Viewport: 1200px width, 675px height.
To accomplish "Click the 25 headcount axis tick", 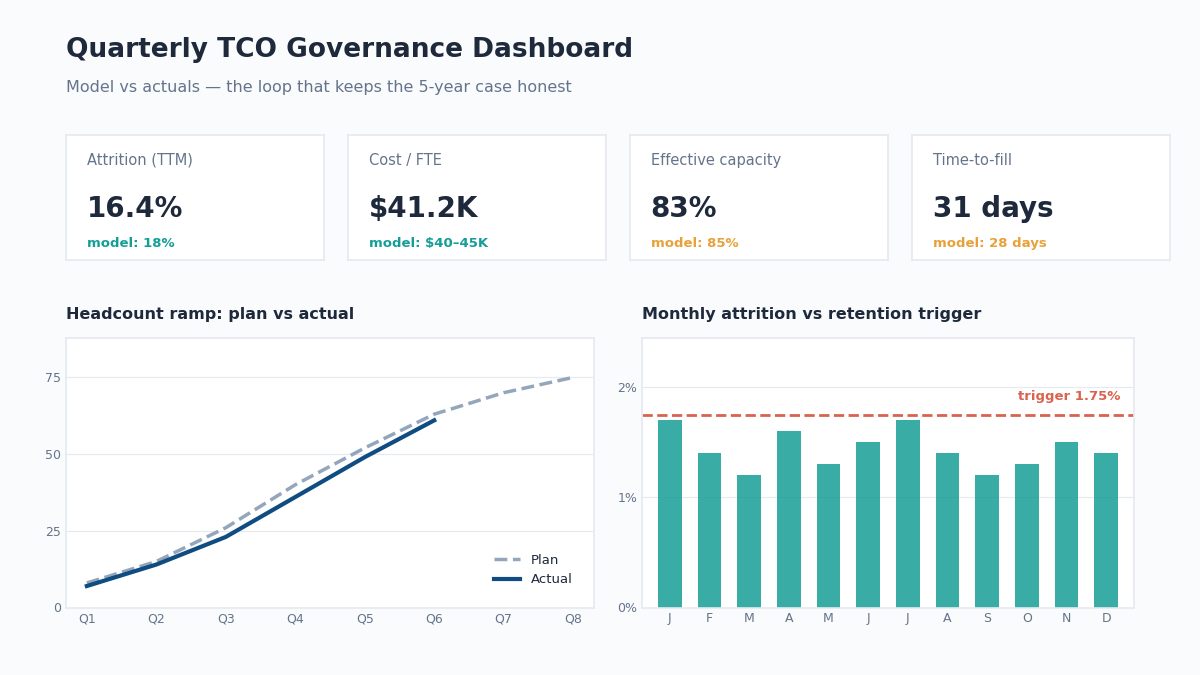I will [53, 531].
